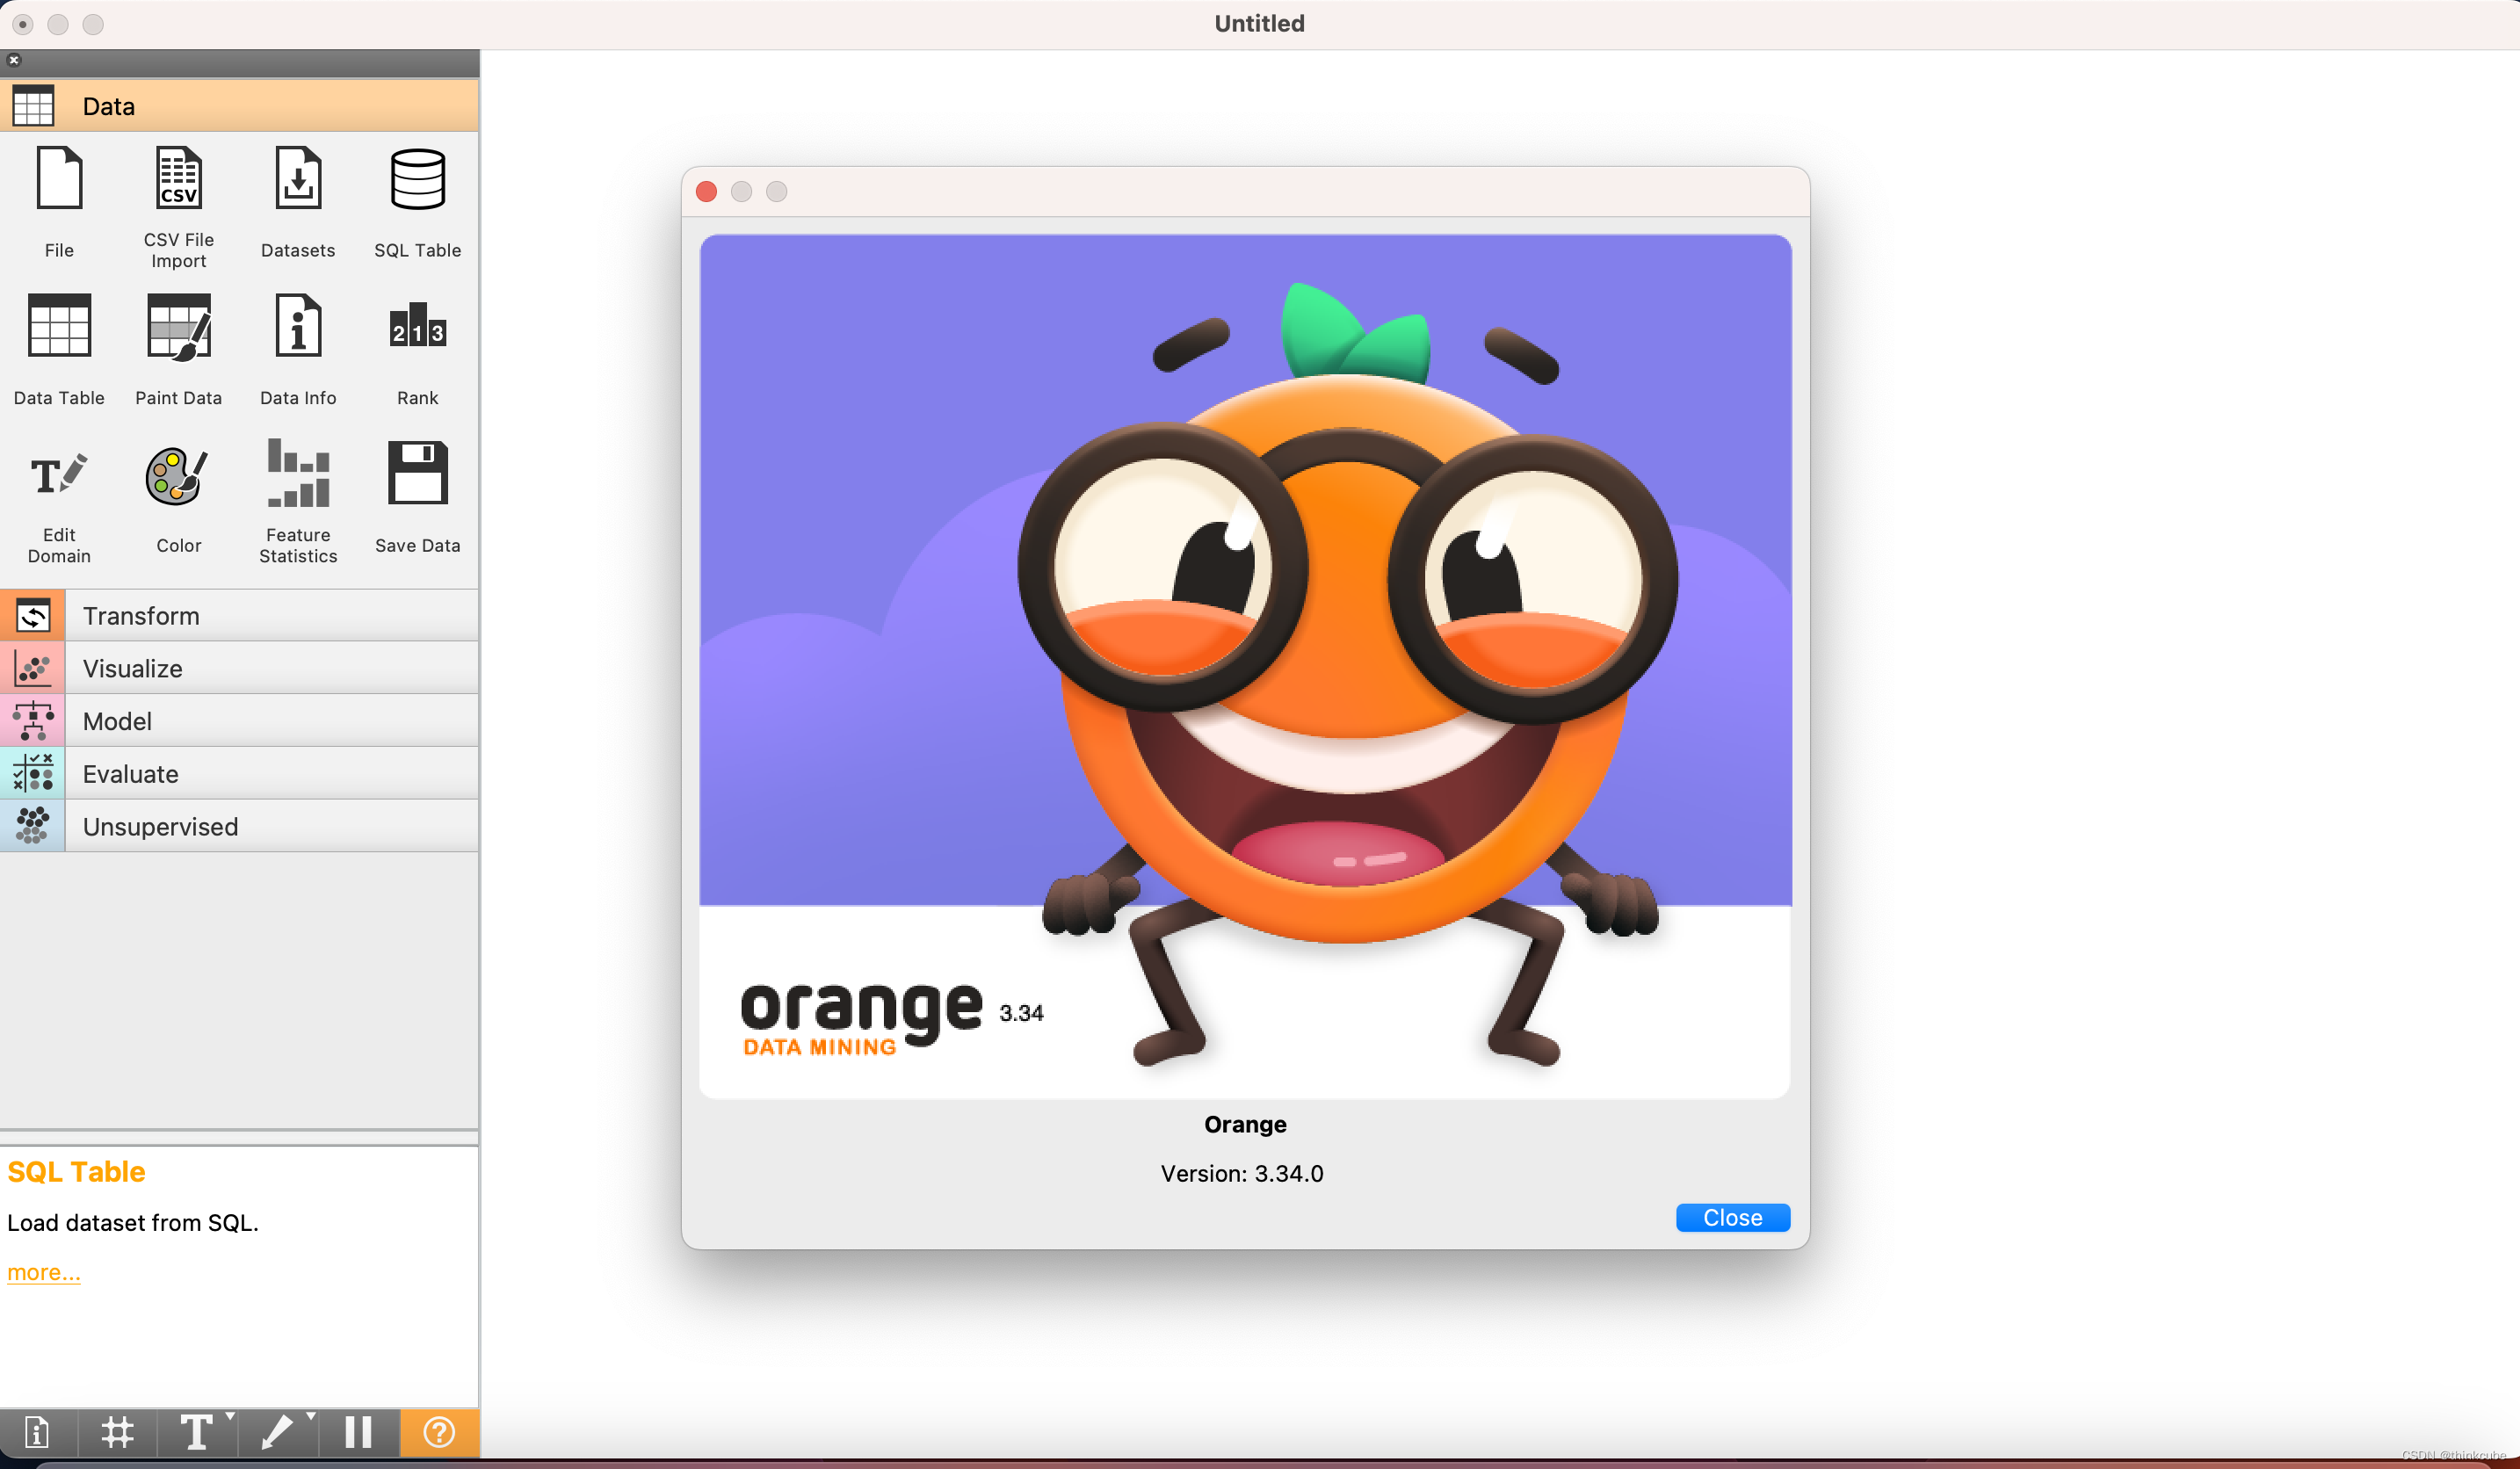Click 'Version: 3.34.0' text in dialog
This screenshot has width=2520, height=1469.
(1242, 1173)
